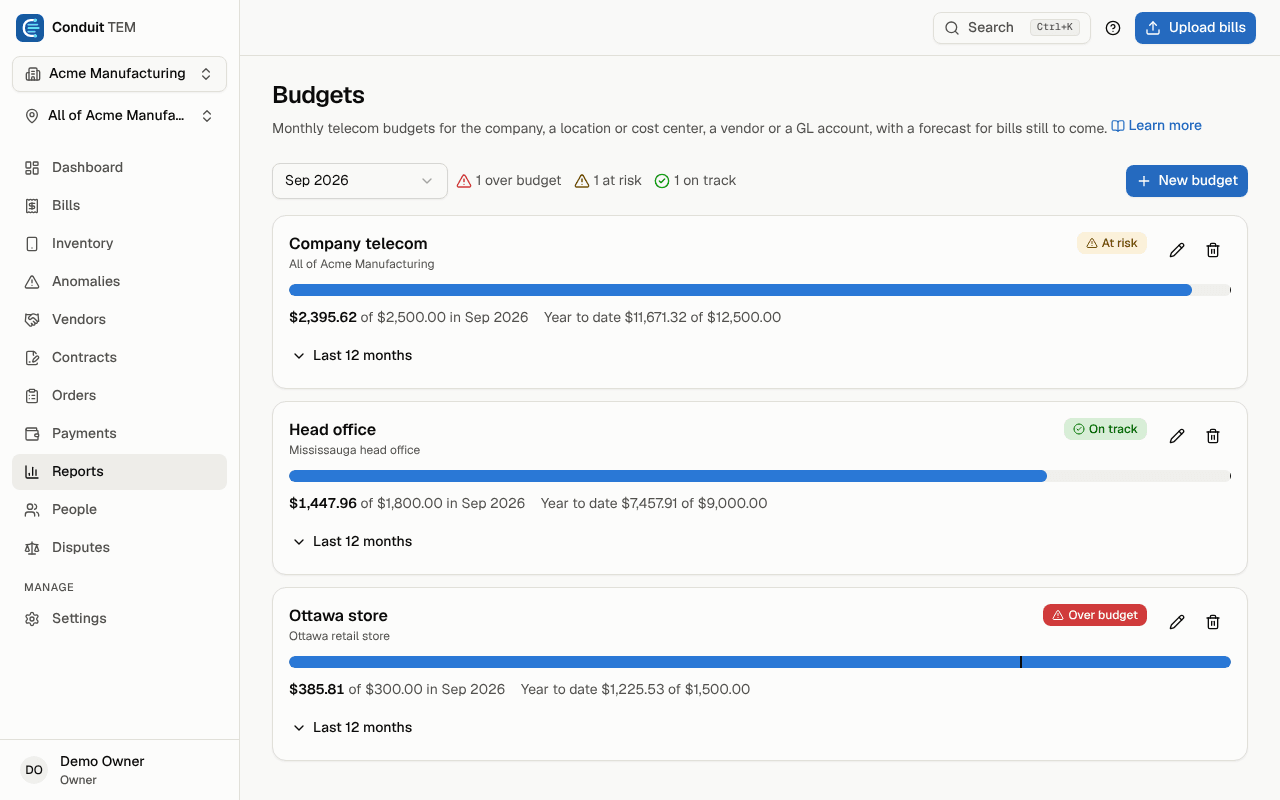The height and width of the screenshot is (800, 1280).
Task: Click the Conduit TEM logo icon
Action: point(30,28)
